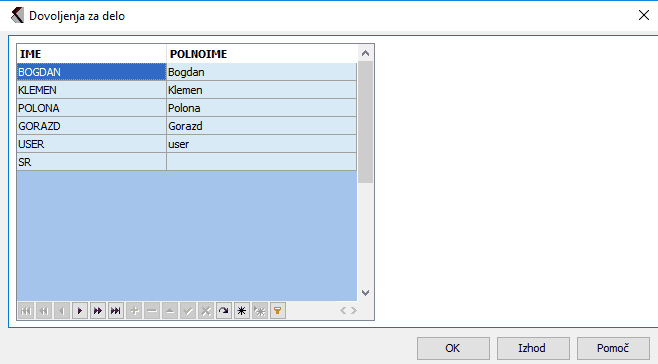Click the app logo in title bar
The image size is (658, 364).
pyautogui.click(x=17, y=16)
